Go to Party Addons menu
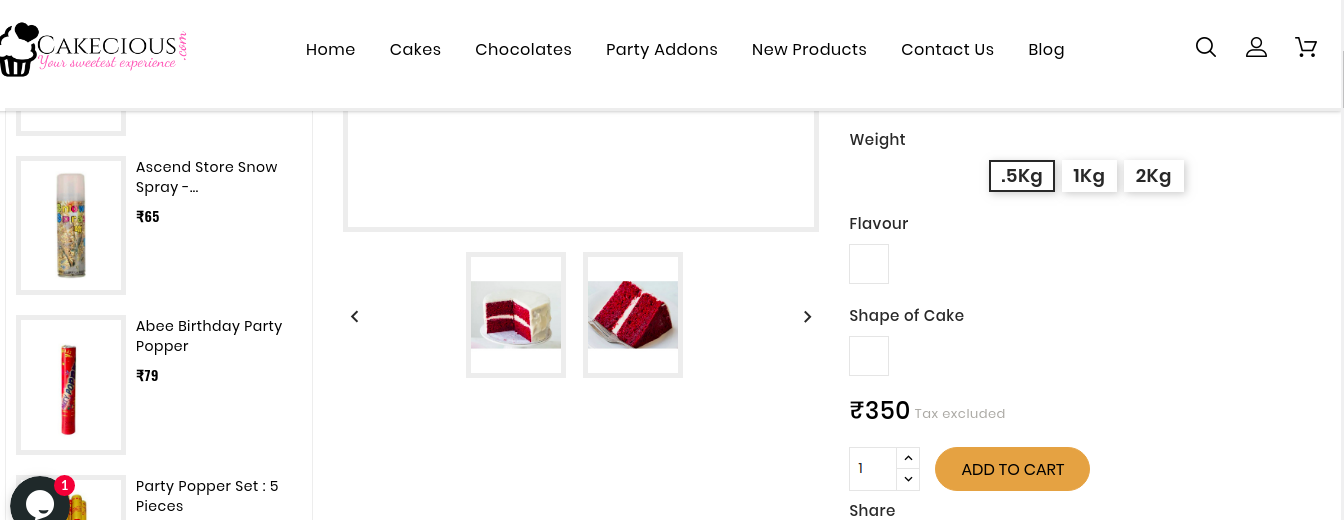This screenshot has height=520, width=1344. (x=661, y=50)
